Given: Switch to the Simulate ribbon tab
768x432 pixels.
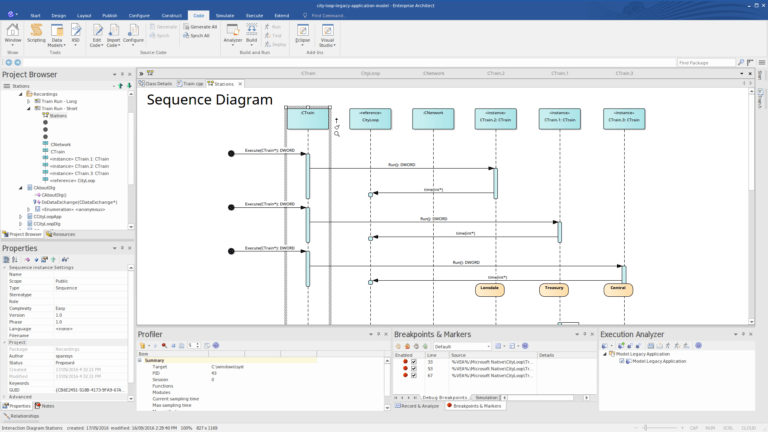Looking at the screenshot, I should click(x=227, y=16).
